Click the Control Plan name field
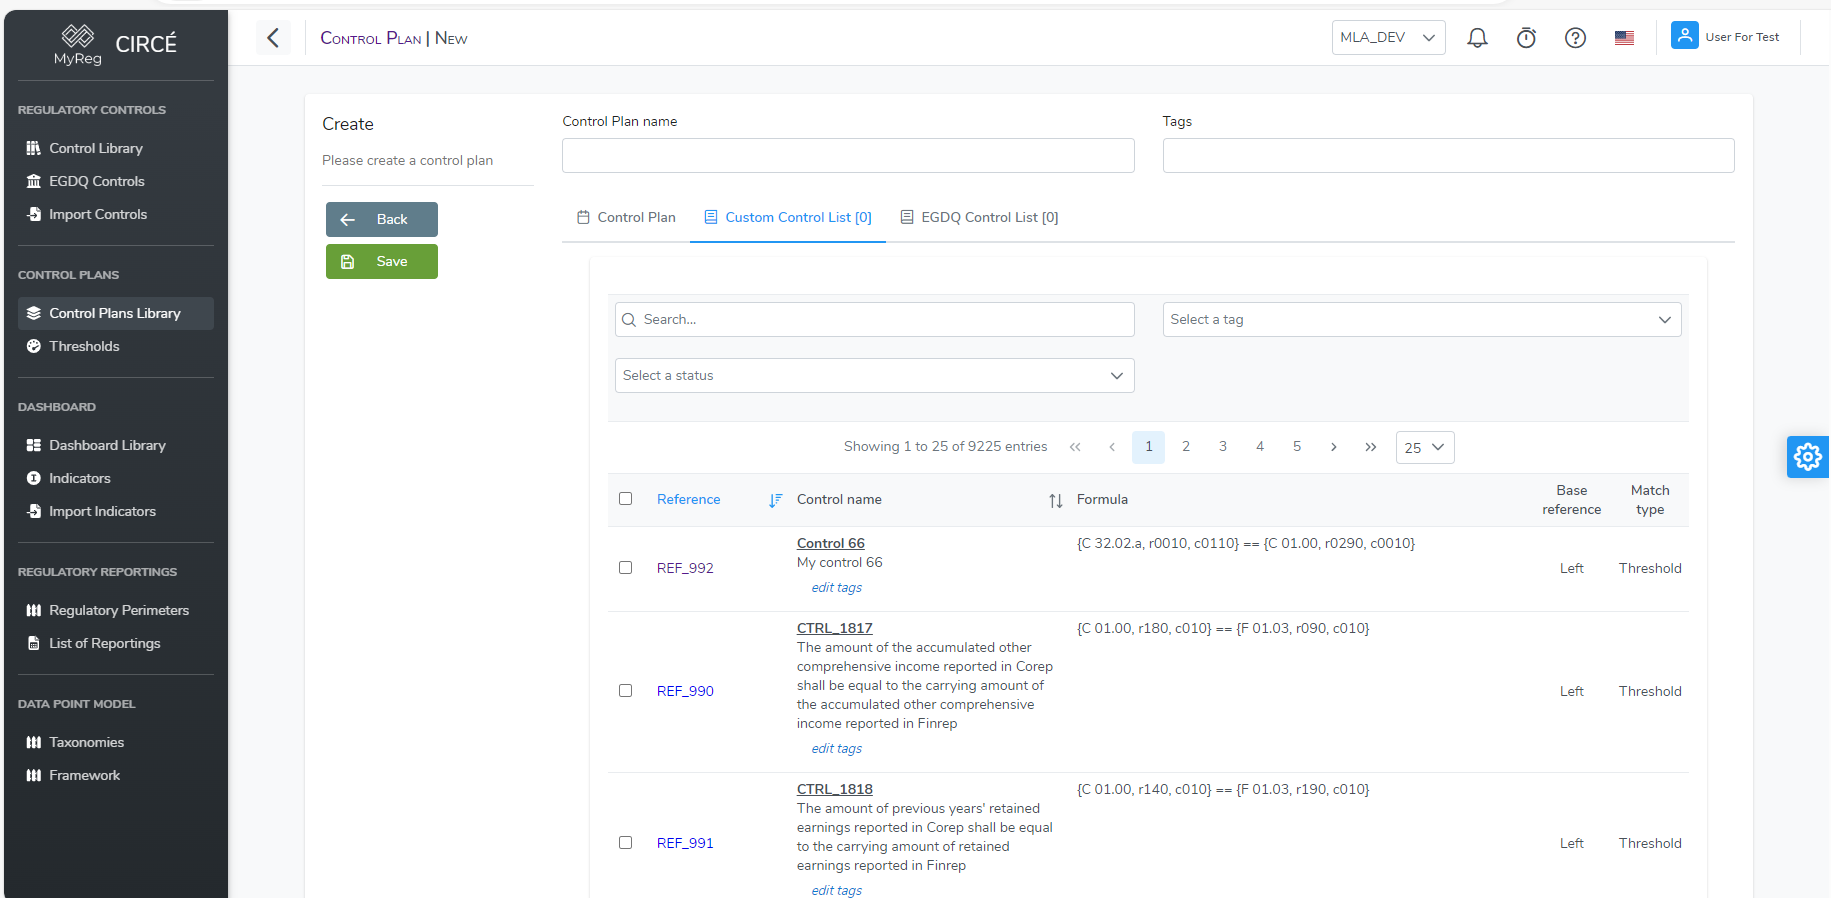 (x=847, y=156)
